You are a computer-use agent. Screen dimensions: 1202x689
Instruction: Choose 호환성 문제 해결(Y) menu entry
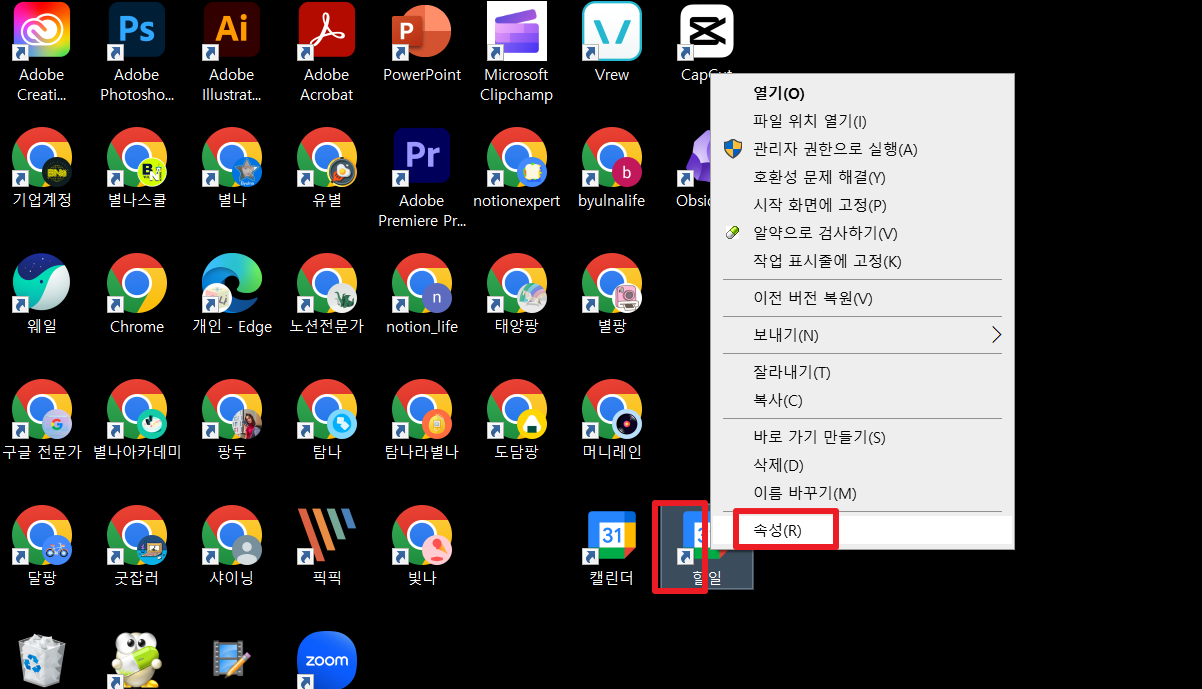[x=862, y=177]
